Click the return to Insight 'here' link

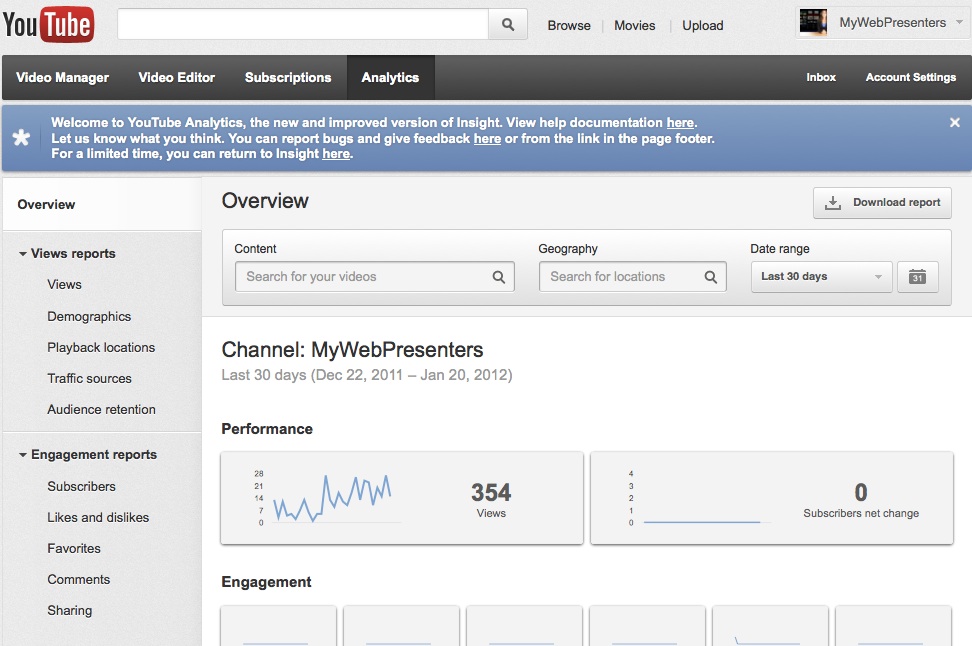tap(336, 154)
